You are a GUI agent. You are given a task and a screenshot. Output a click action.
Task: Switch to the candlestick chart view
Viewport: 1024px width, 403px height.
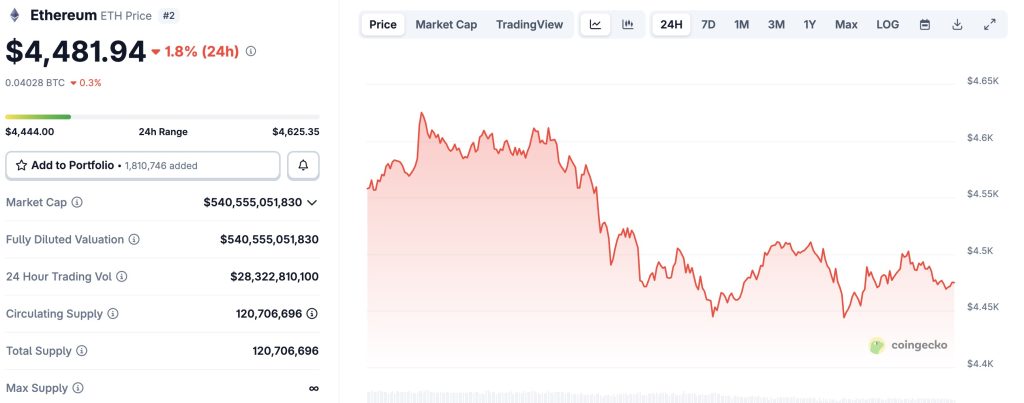[628, 24]
